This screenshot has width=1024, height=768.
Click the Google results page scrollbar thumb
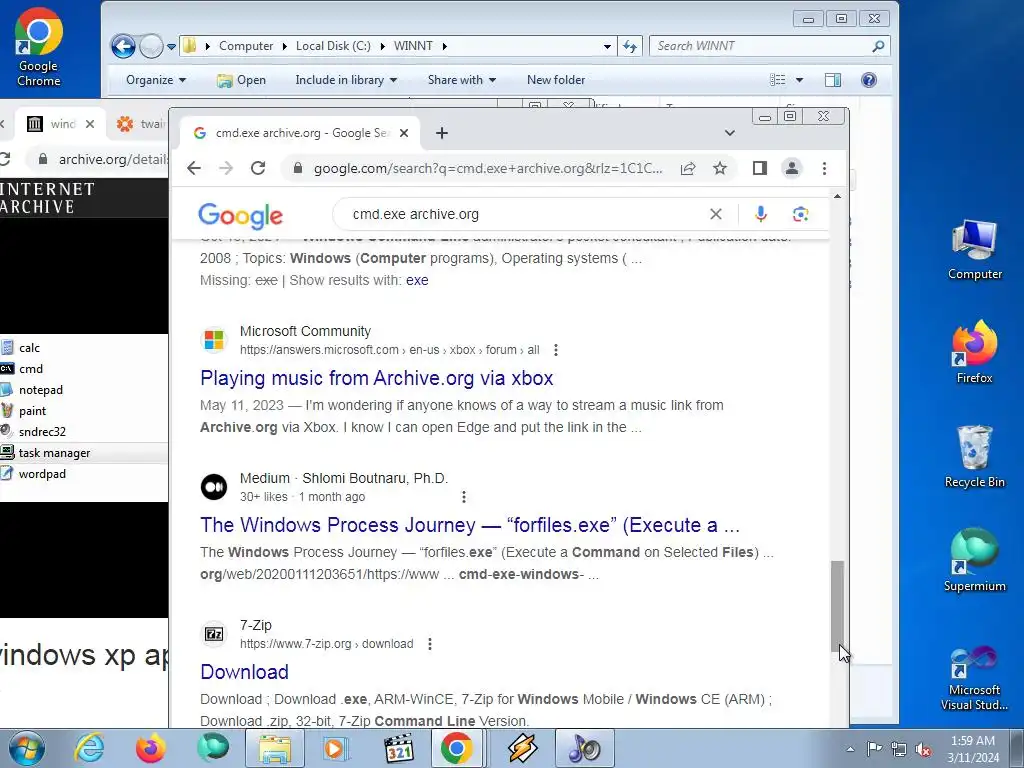tap(837, 605)
